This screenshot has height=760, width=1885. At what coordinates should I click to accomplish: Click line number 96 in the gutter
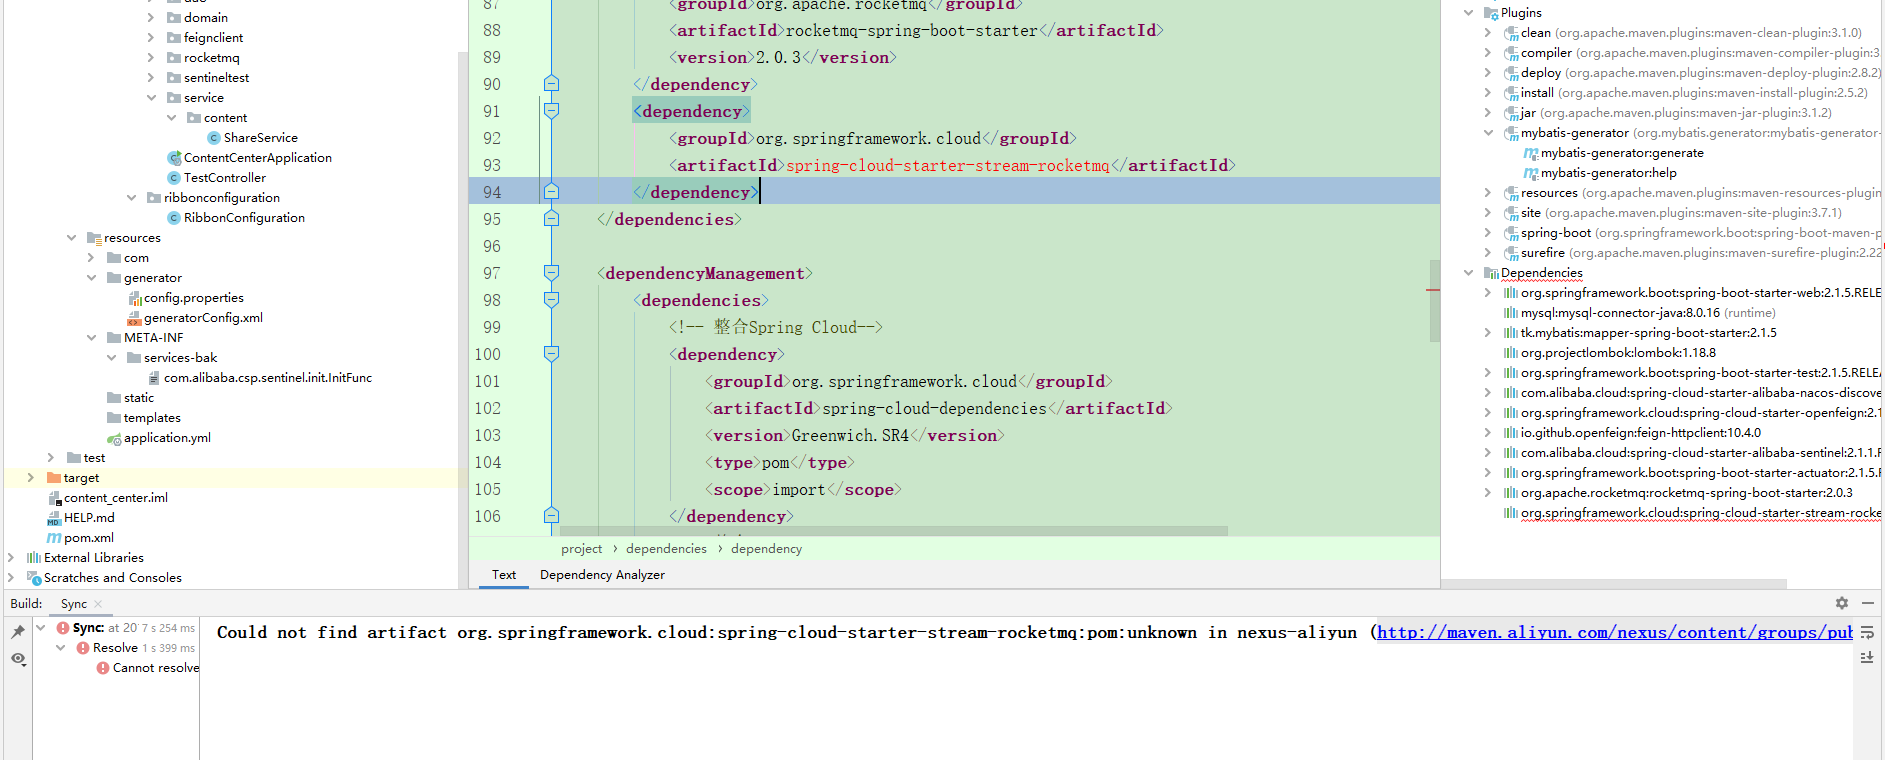pos(491,246)
